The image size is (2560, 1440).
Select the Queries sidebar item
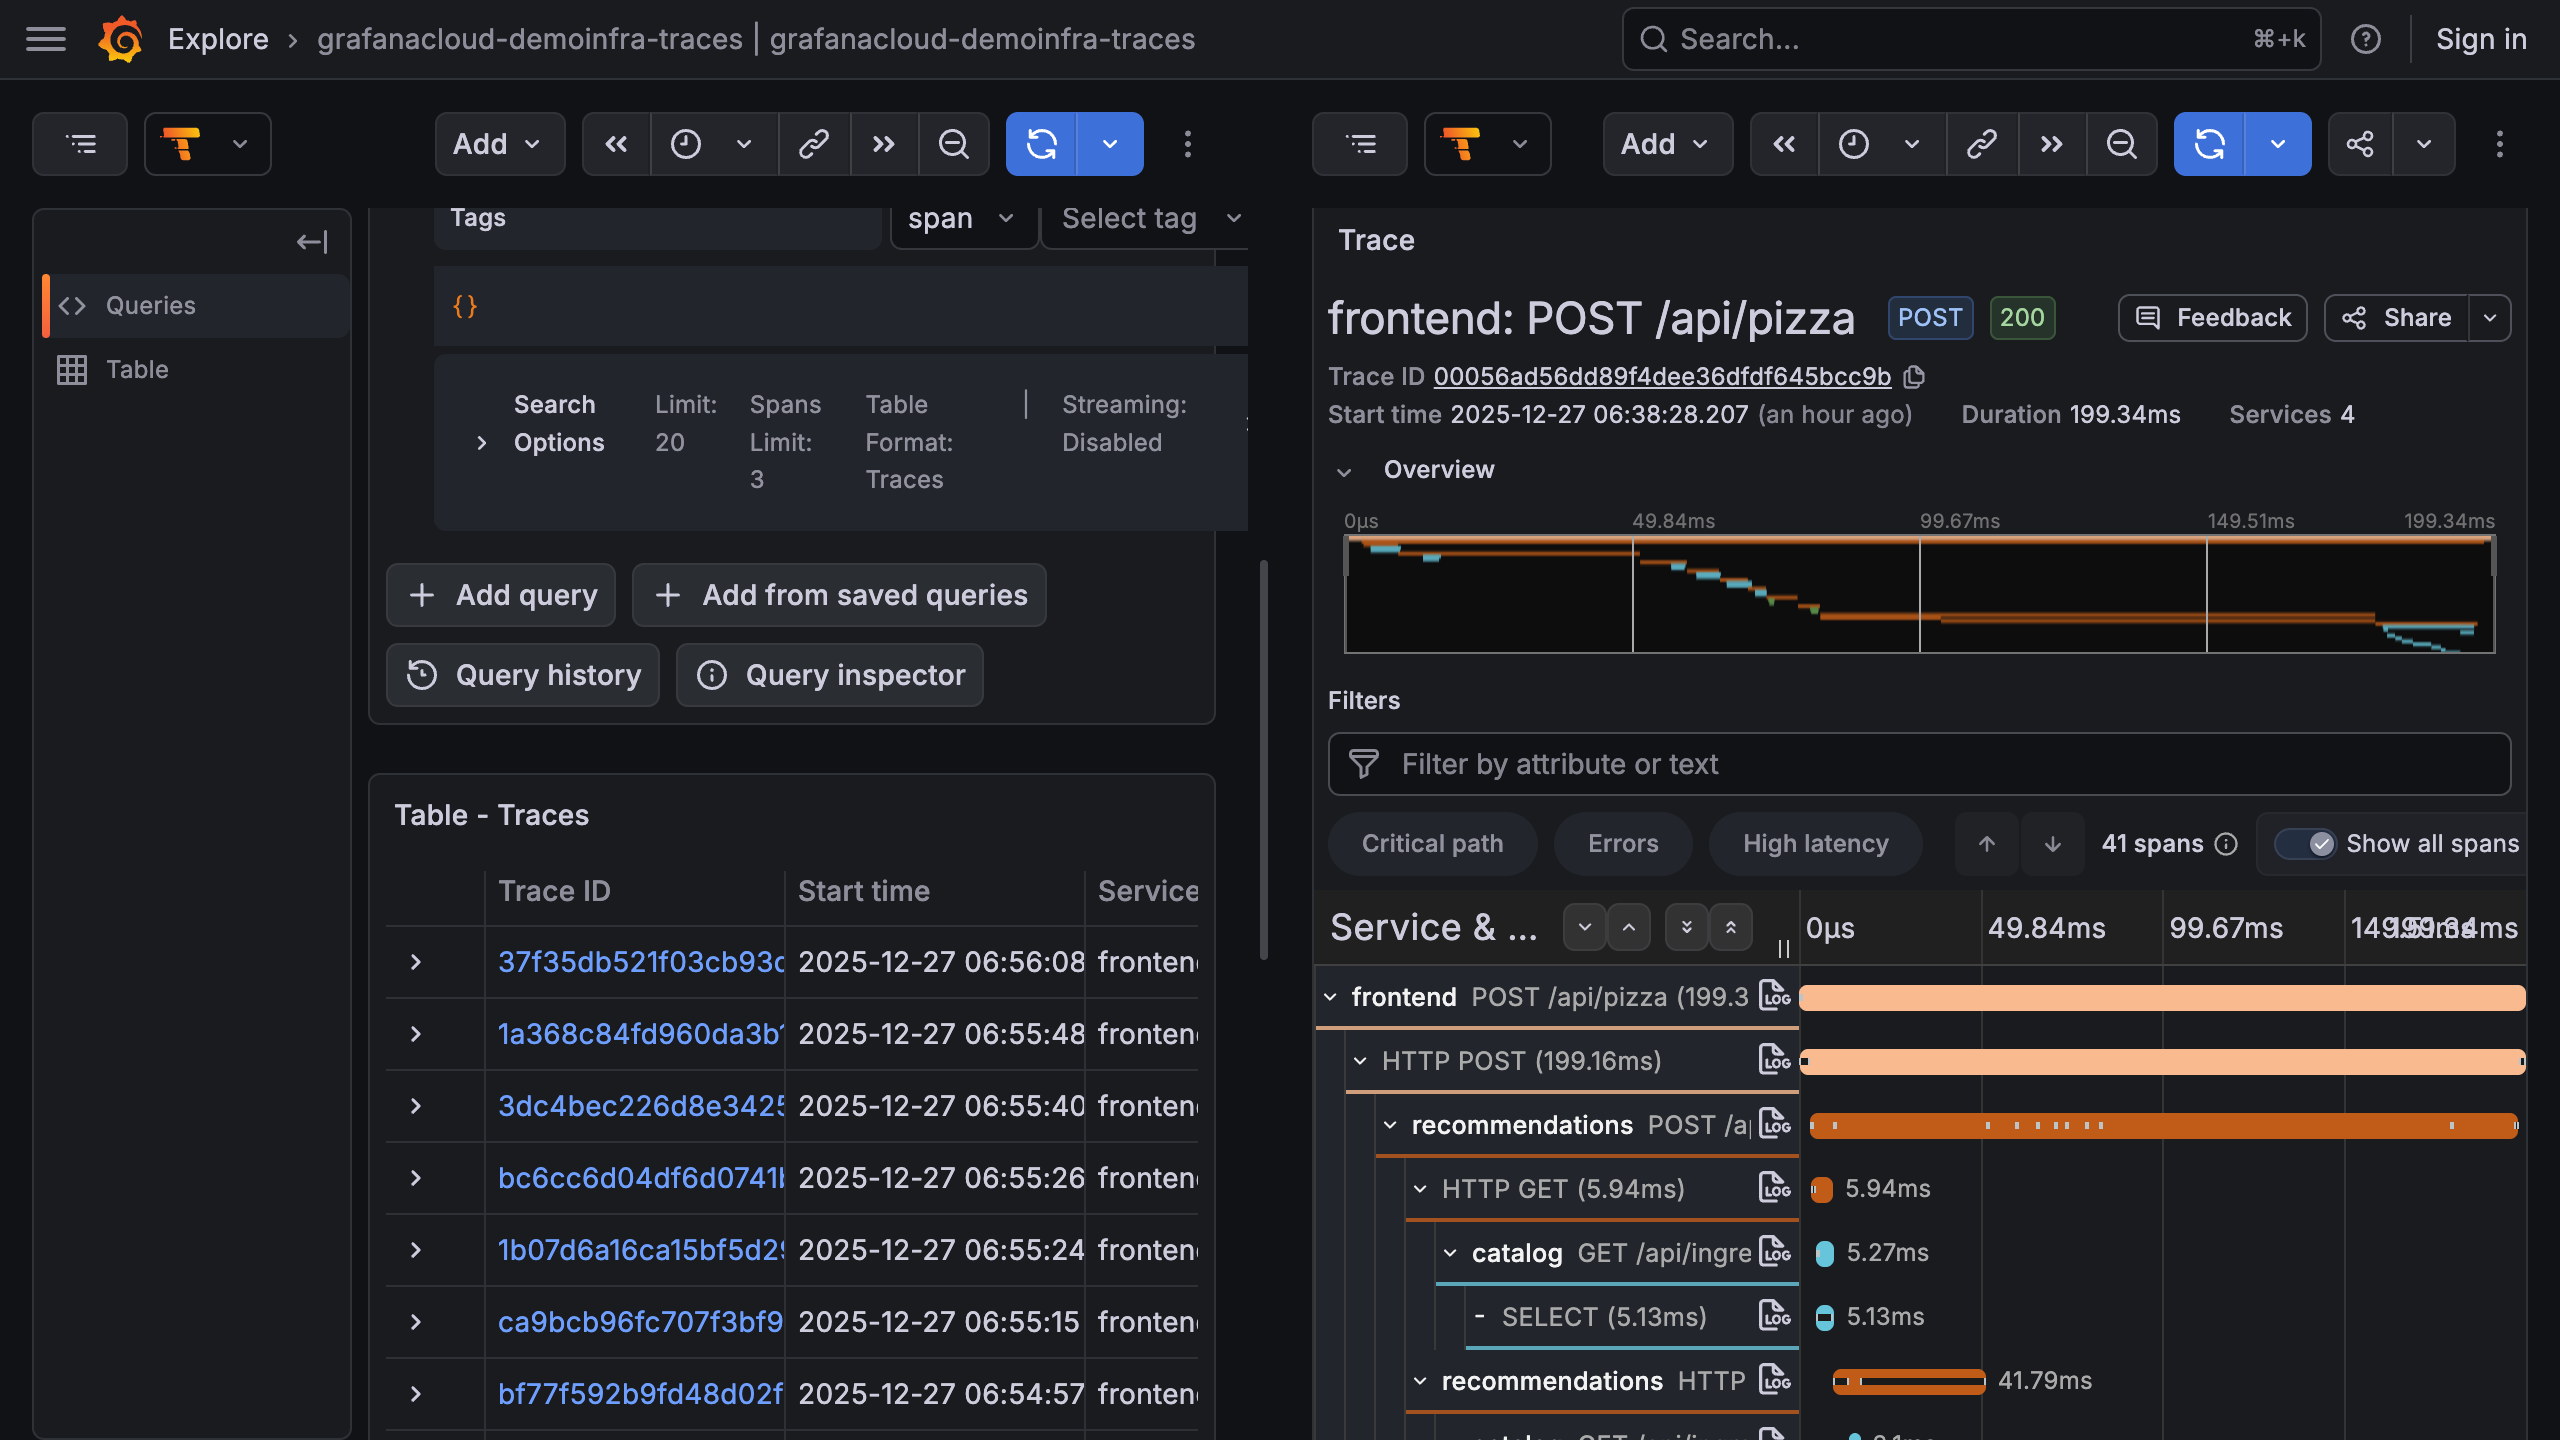point(151,305)
